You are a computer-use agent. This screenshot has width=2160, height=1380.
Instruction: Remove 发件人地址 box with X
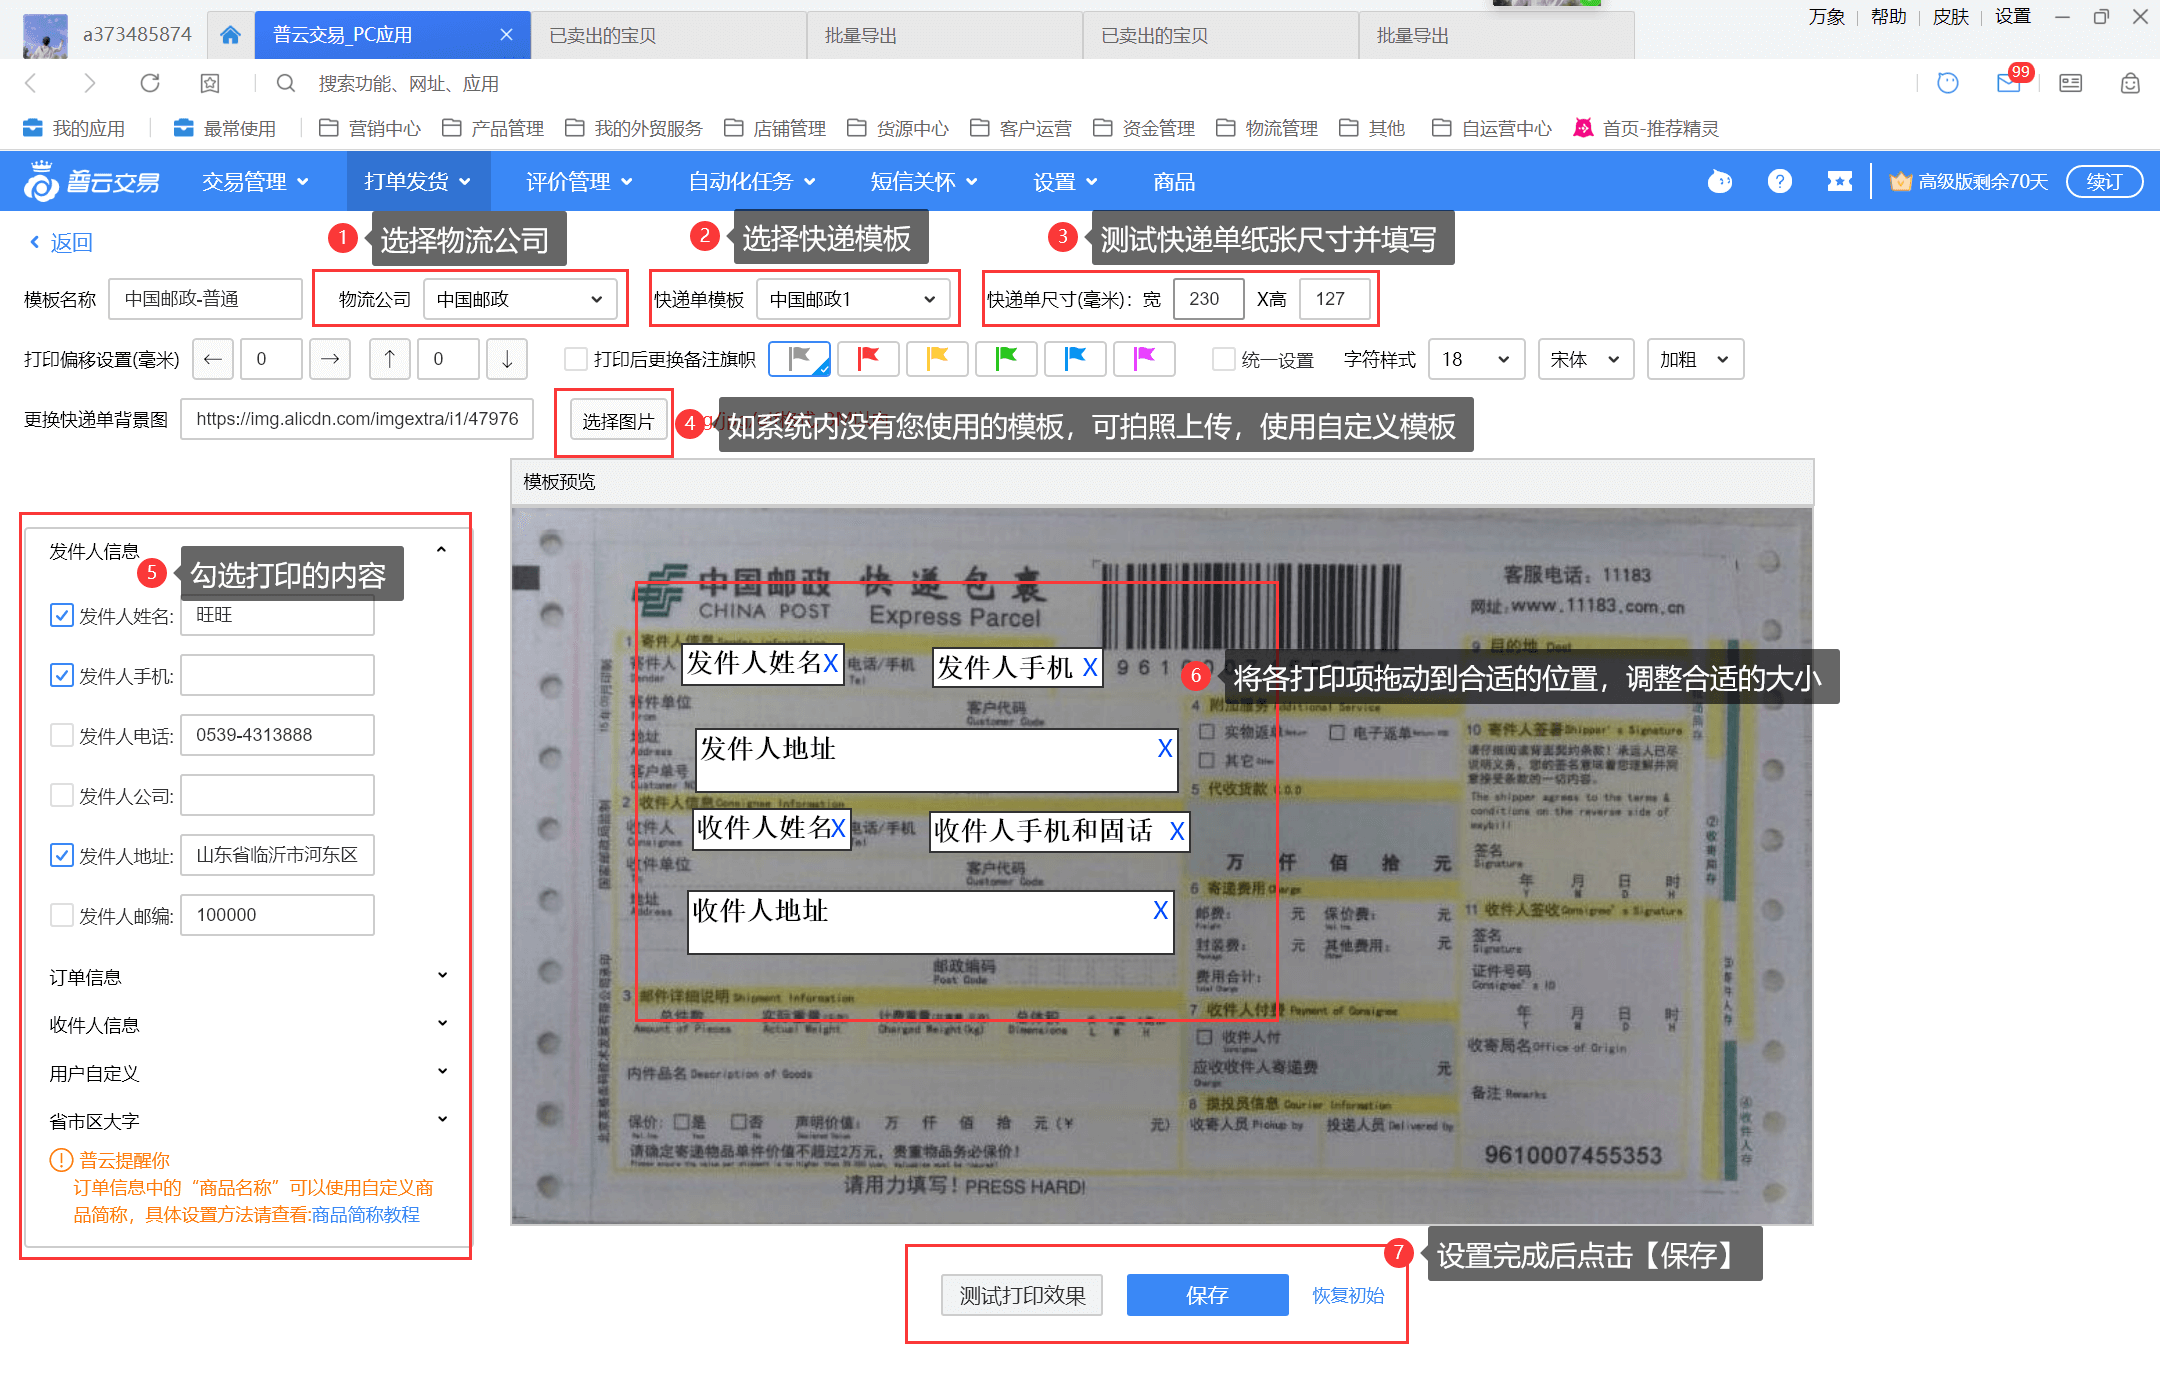point(1164,748)
